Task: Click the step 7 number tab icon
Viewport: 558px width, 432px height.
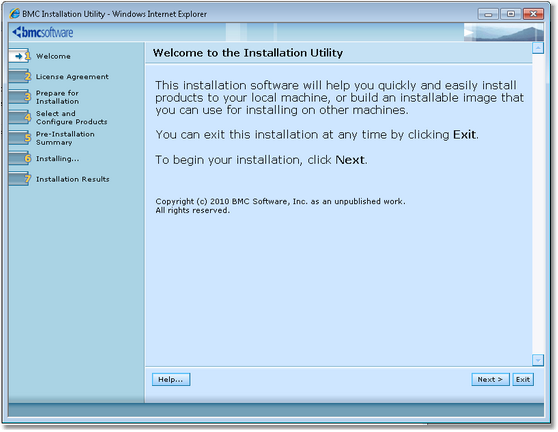Action: click(x=20, y=179)
